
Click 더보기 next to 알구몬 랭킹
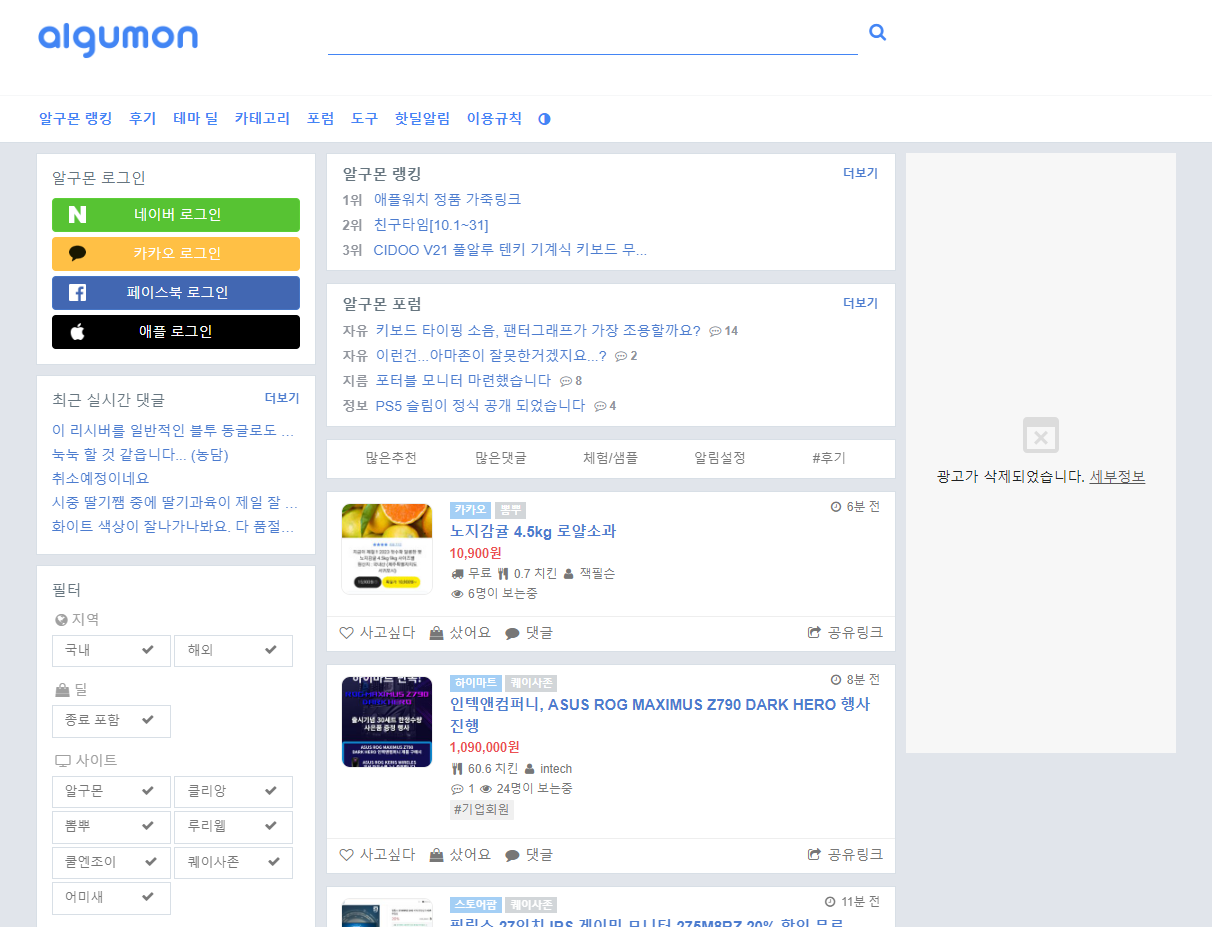(x=860, y=172)
